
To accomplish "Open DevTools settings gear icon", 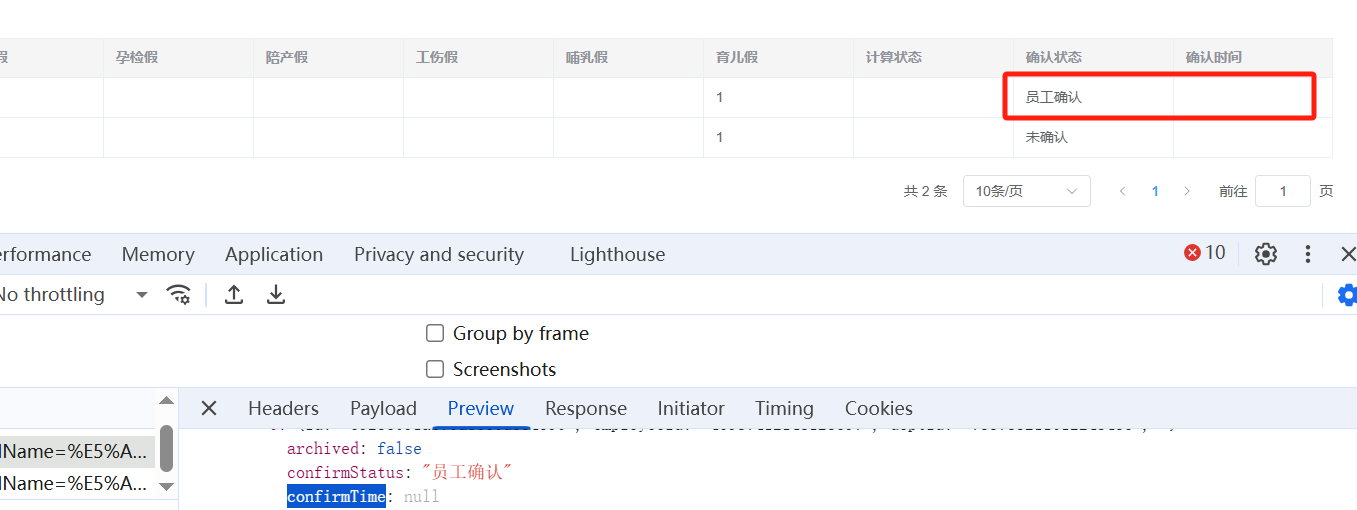I will pos(1266,254).
